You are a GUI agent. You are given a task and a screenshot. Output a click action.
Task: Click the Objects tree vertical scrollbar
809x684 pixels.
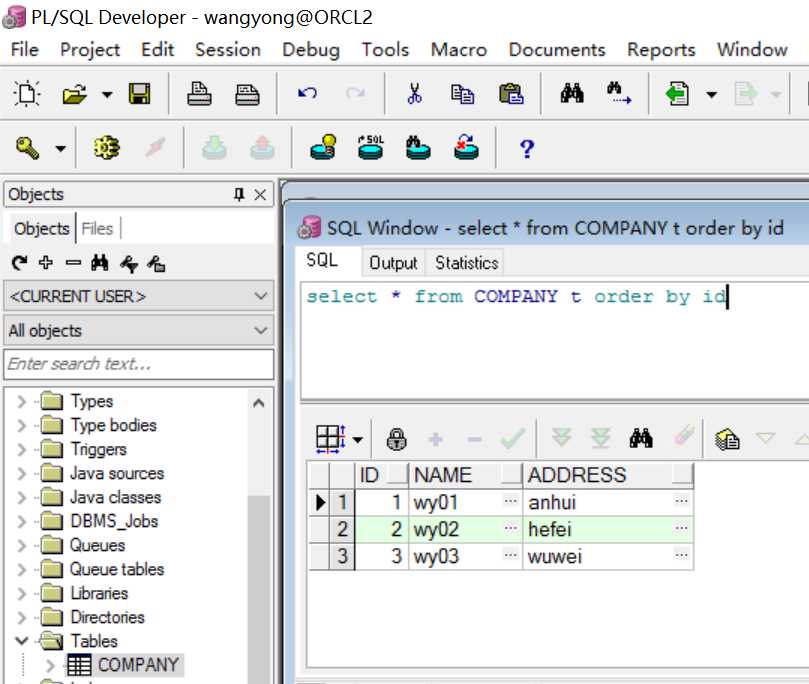pos(258,536)
